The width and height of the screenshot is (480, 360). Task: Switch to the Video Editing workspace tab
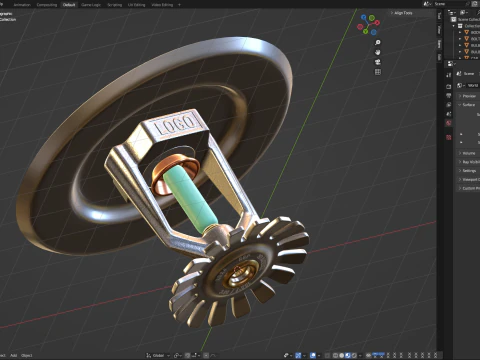pos(162,5)
